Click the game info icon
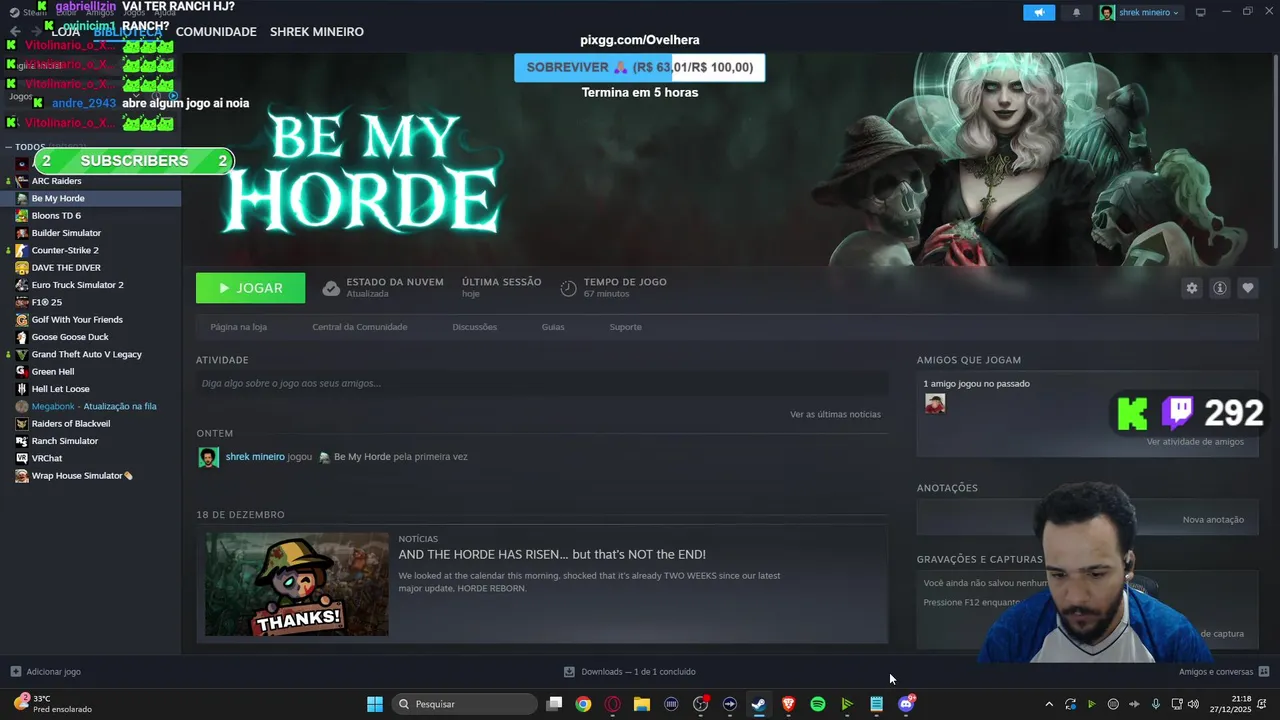The image size is (1280, 720). coord(1220,288)
